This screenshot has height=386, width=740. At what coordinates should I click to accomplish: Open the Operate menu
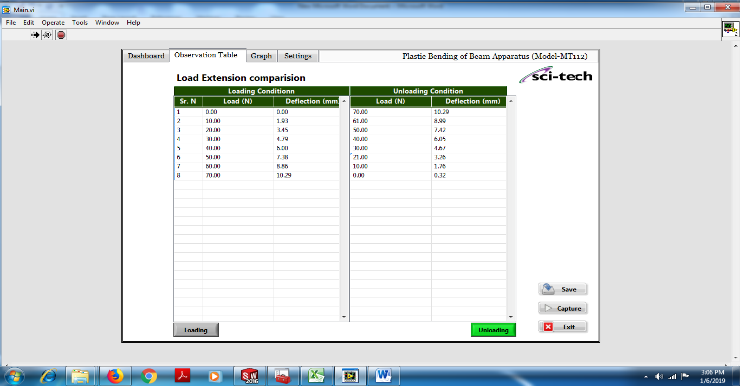[x=53, y=22]
